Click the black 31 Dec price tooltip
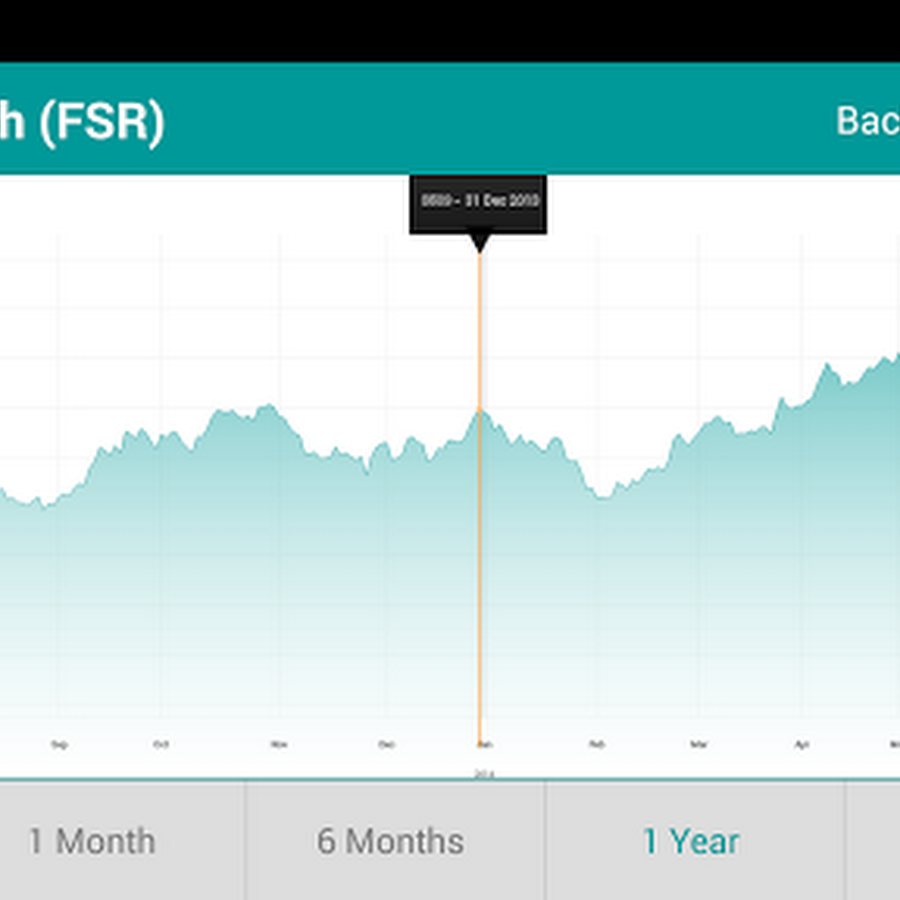Screen dimensions: 900x900 (479, 200)
